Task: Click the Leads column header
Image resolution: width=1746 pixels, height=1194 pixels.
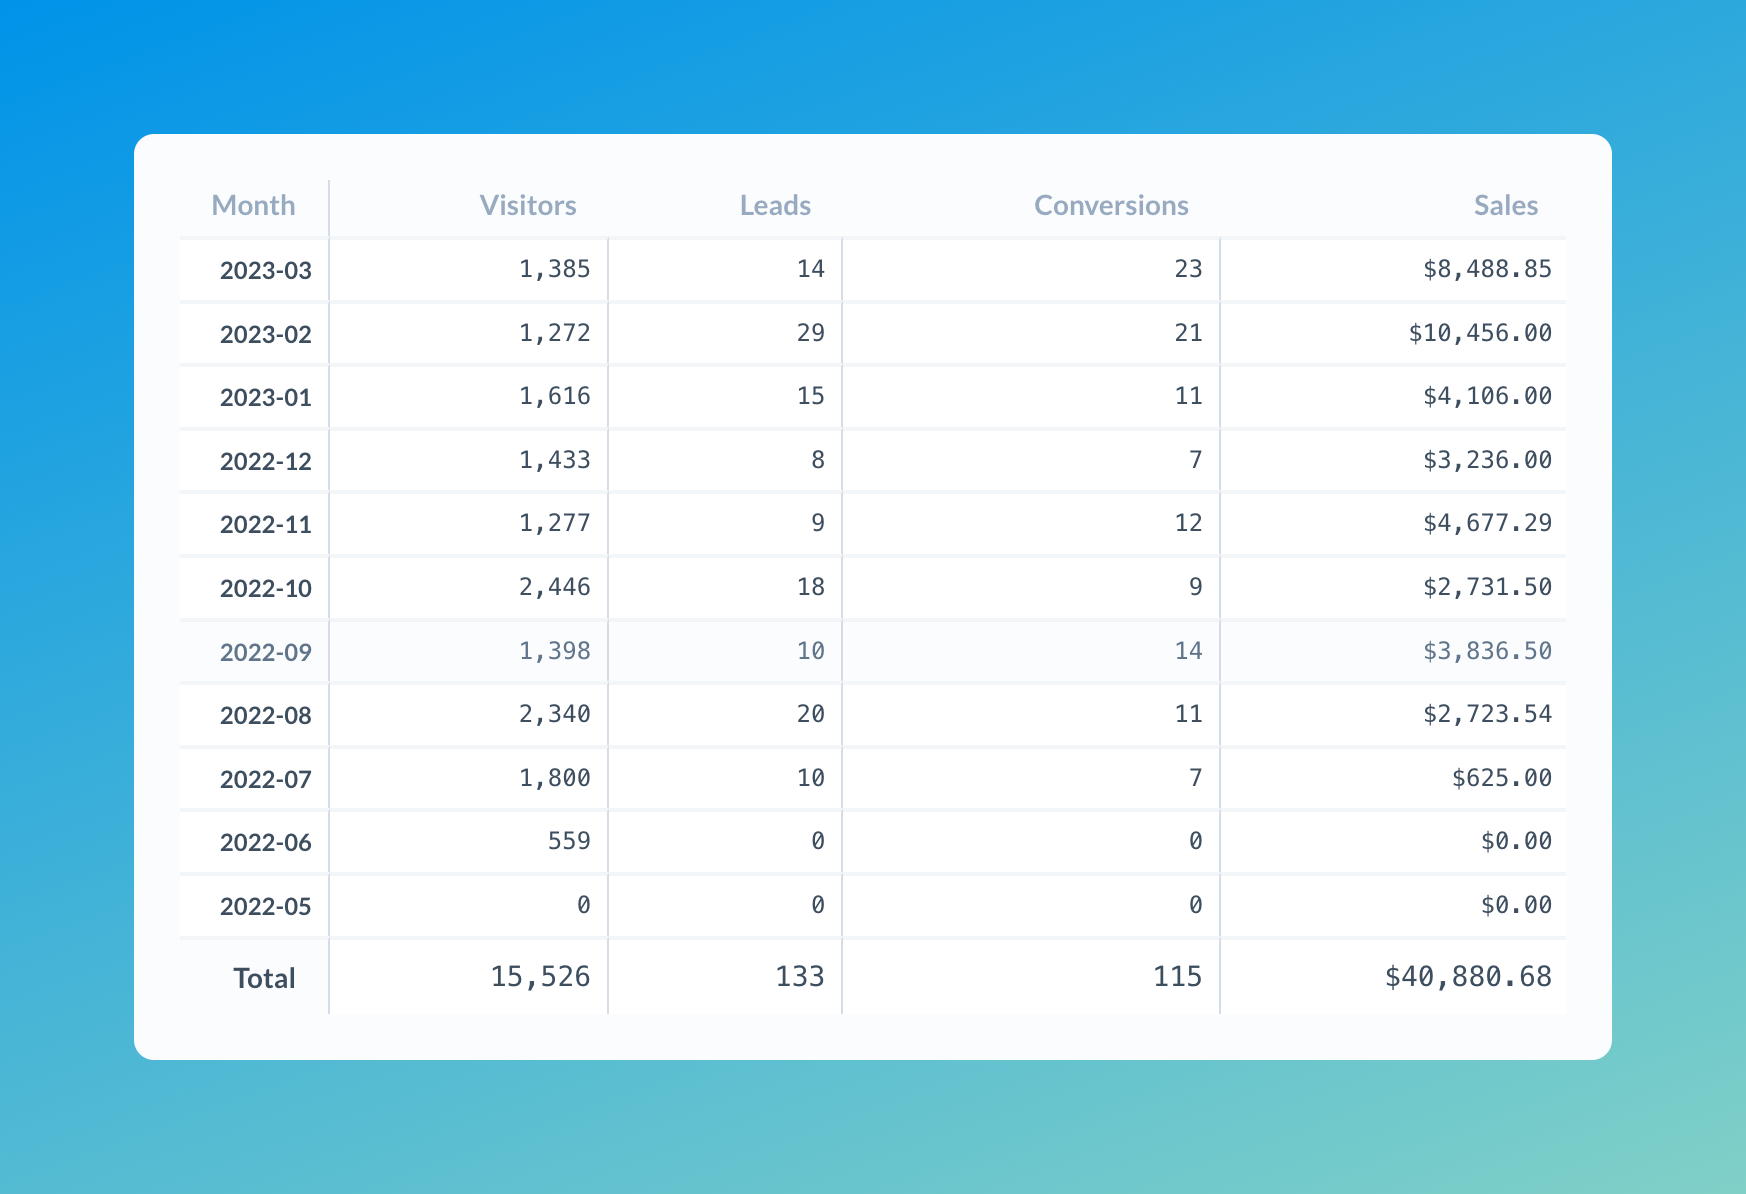Action: tap(775, 205)
